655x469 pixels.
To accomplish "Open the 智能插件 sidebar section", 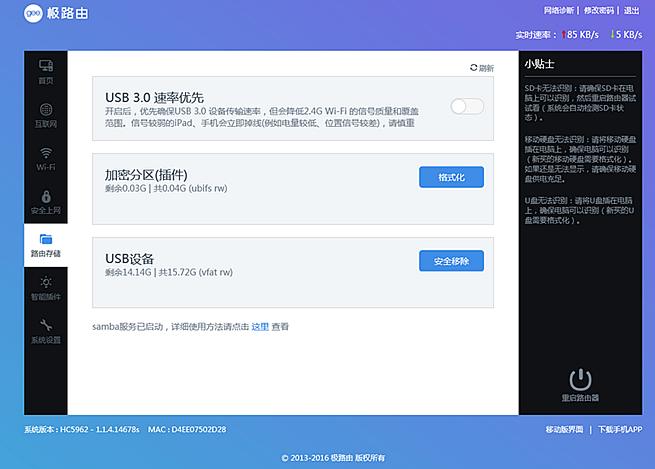I will [x=46, y=288].
